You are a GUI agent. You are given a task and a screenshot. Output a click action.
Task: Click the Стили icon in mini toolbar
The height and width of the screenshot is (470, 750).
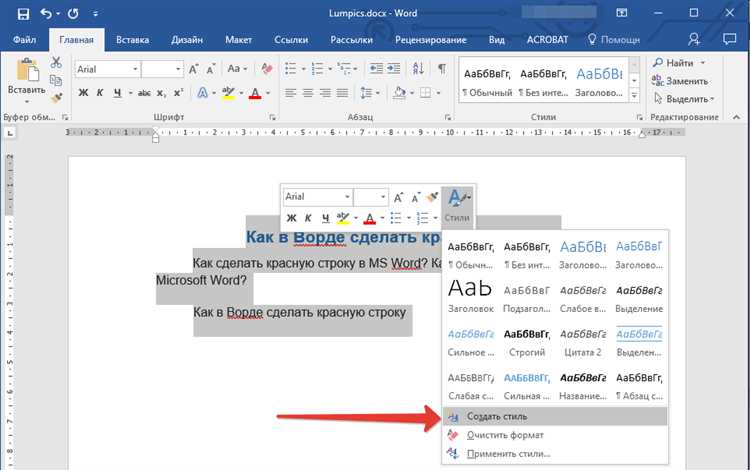coord(458,205)
